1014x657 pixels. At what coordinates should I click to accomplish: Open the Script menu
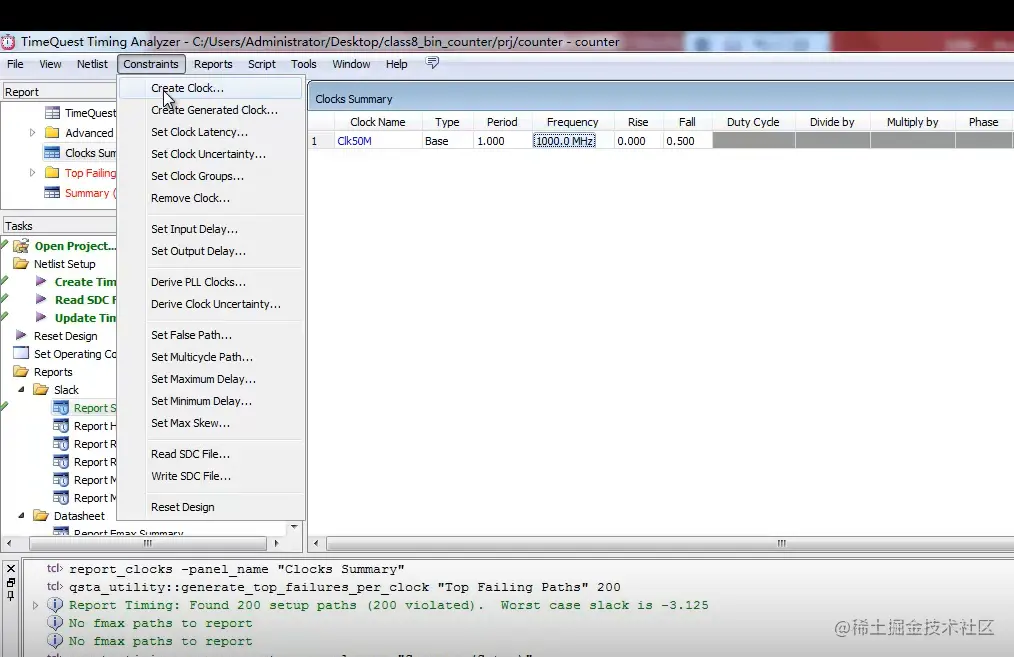pos(262,64)
